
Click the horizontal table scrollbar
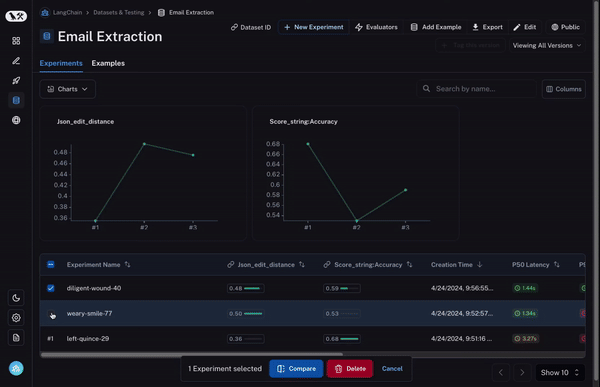pos(192,354)
